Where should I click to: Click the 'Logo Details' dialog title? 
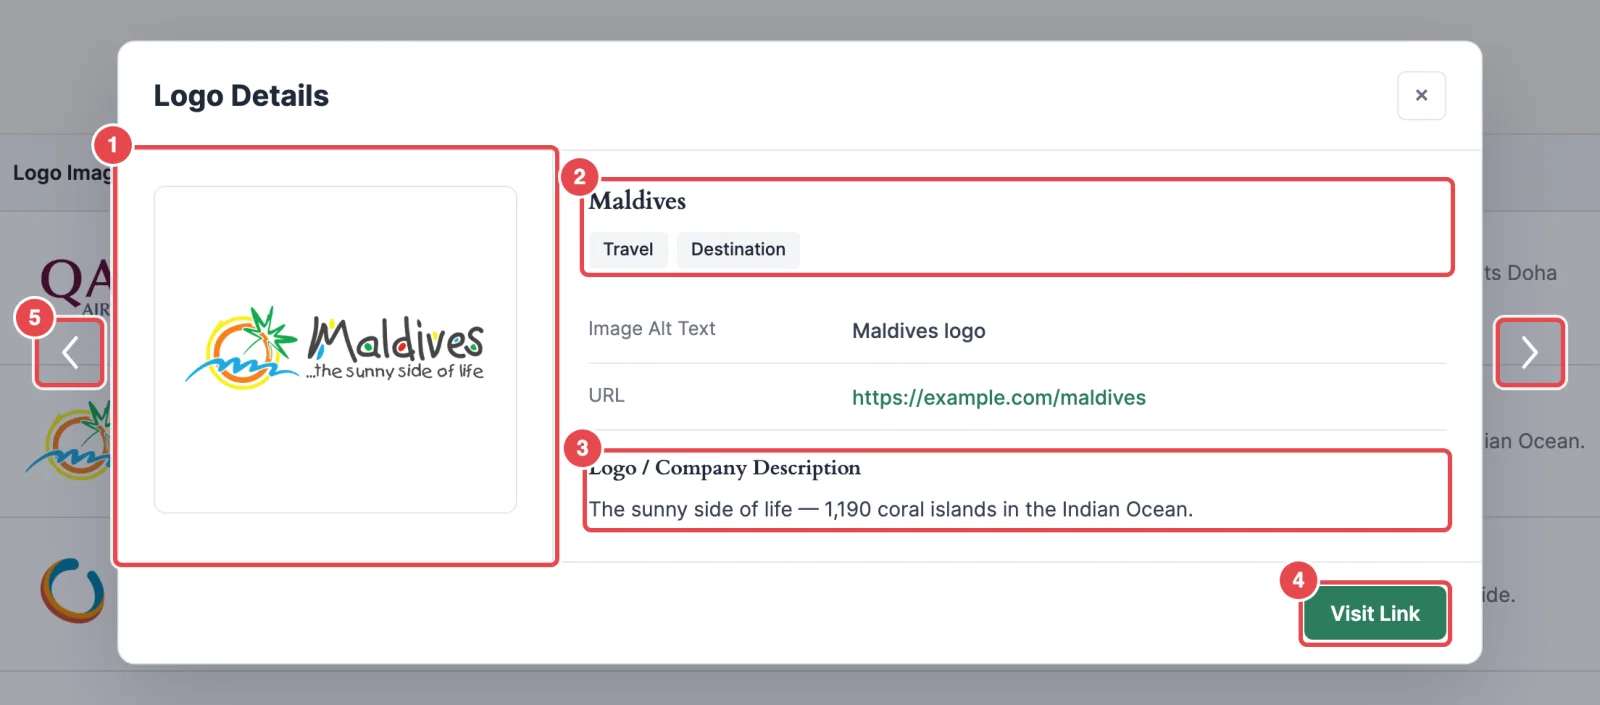[241, 96]
